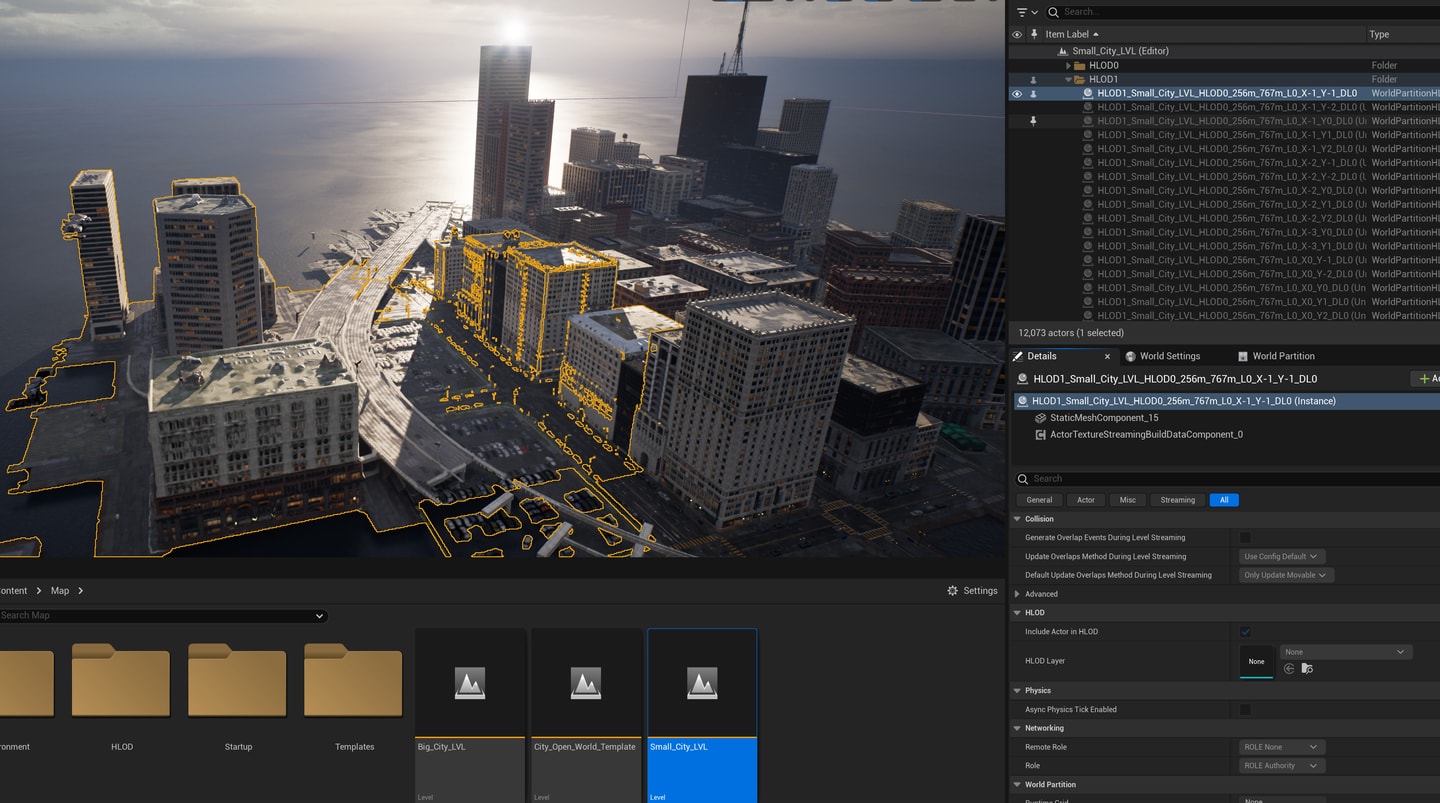Expand the HLOD0 folder in Outliner

[x=1068, y=65]
